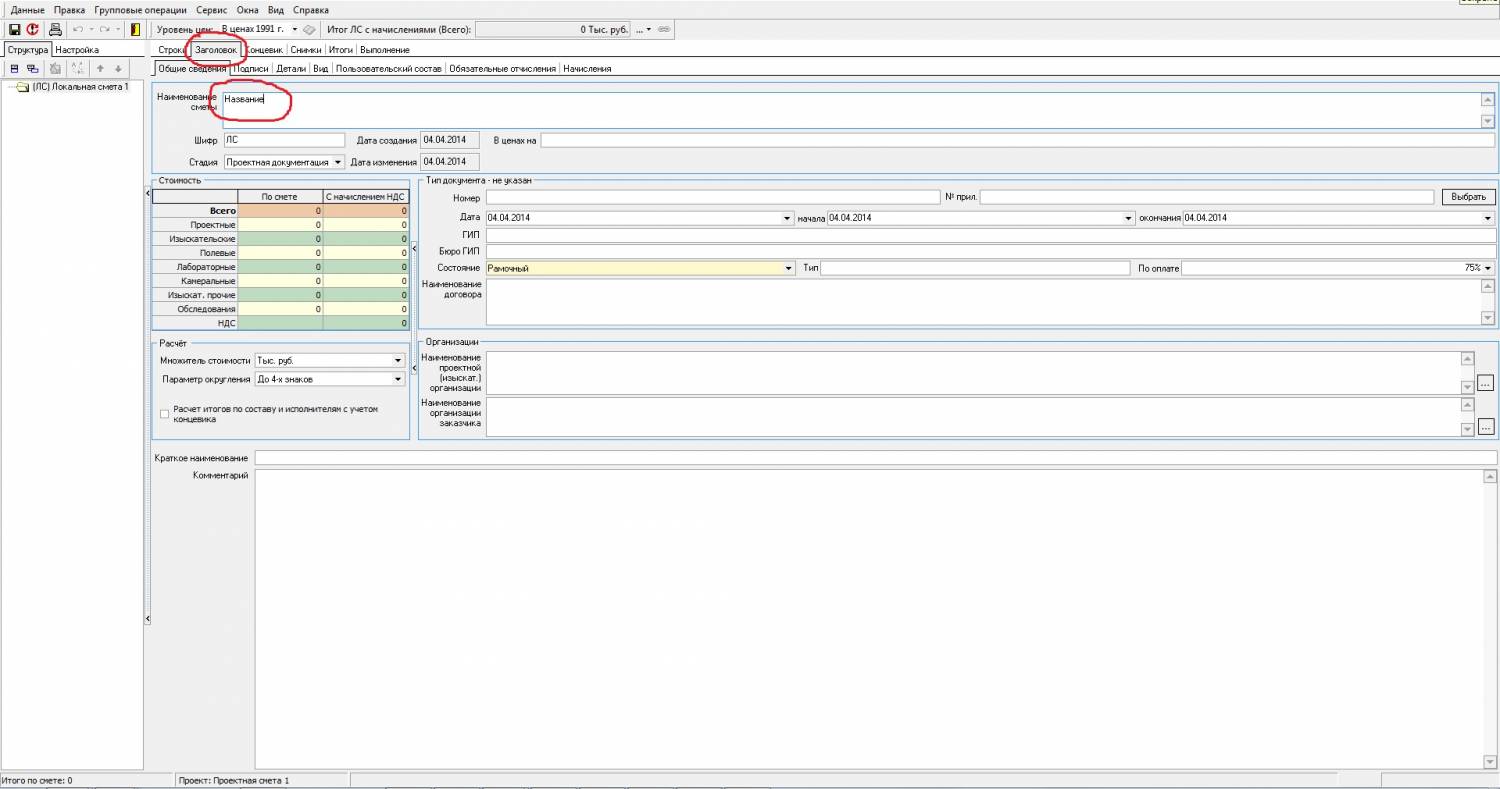Click the link chain icon beside total field
The width and height of the screenshot is (1500, 789).
pos(663,30)
